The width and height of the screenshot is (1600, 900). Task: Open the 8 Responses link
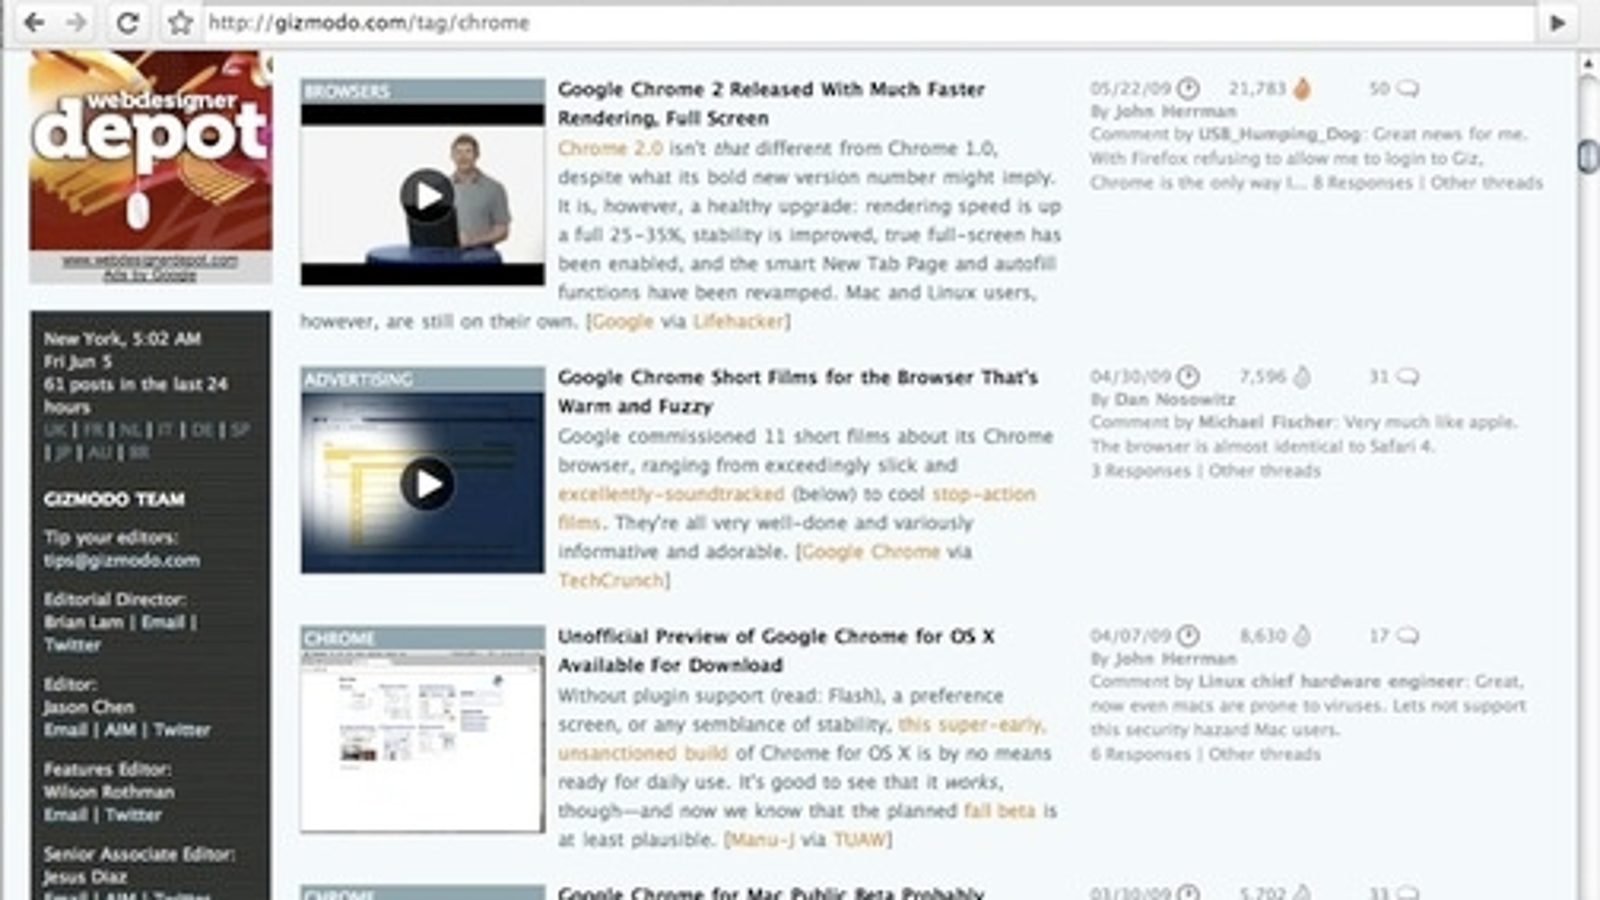coord(1363,182)
